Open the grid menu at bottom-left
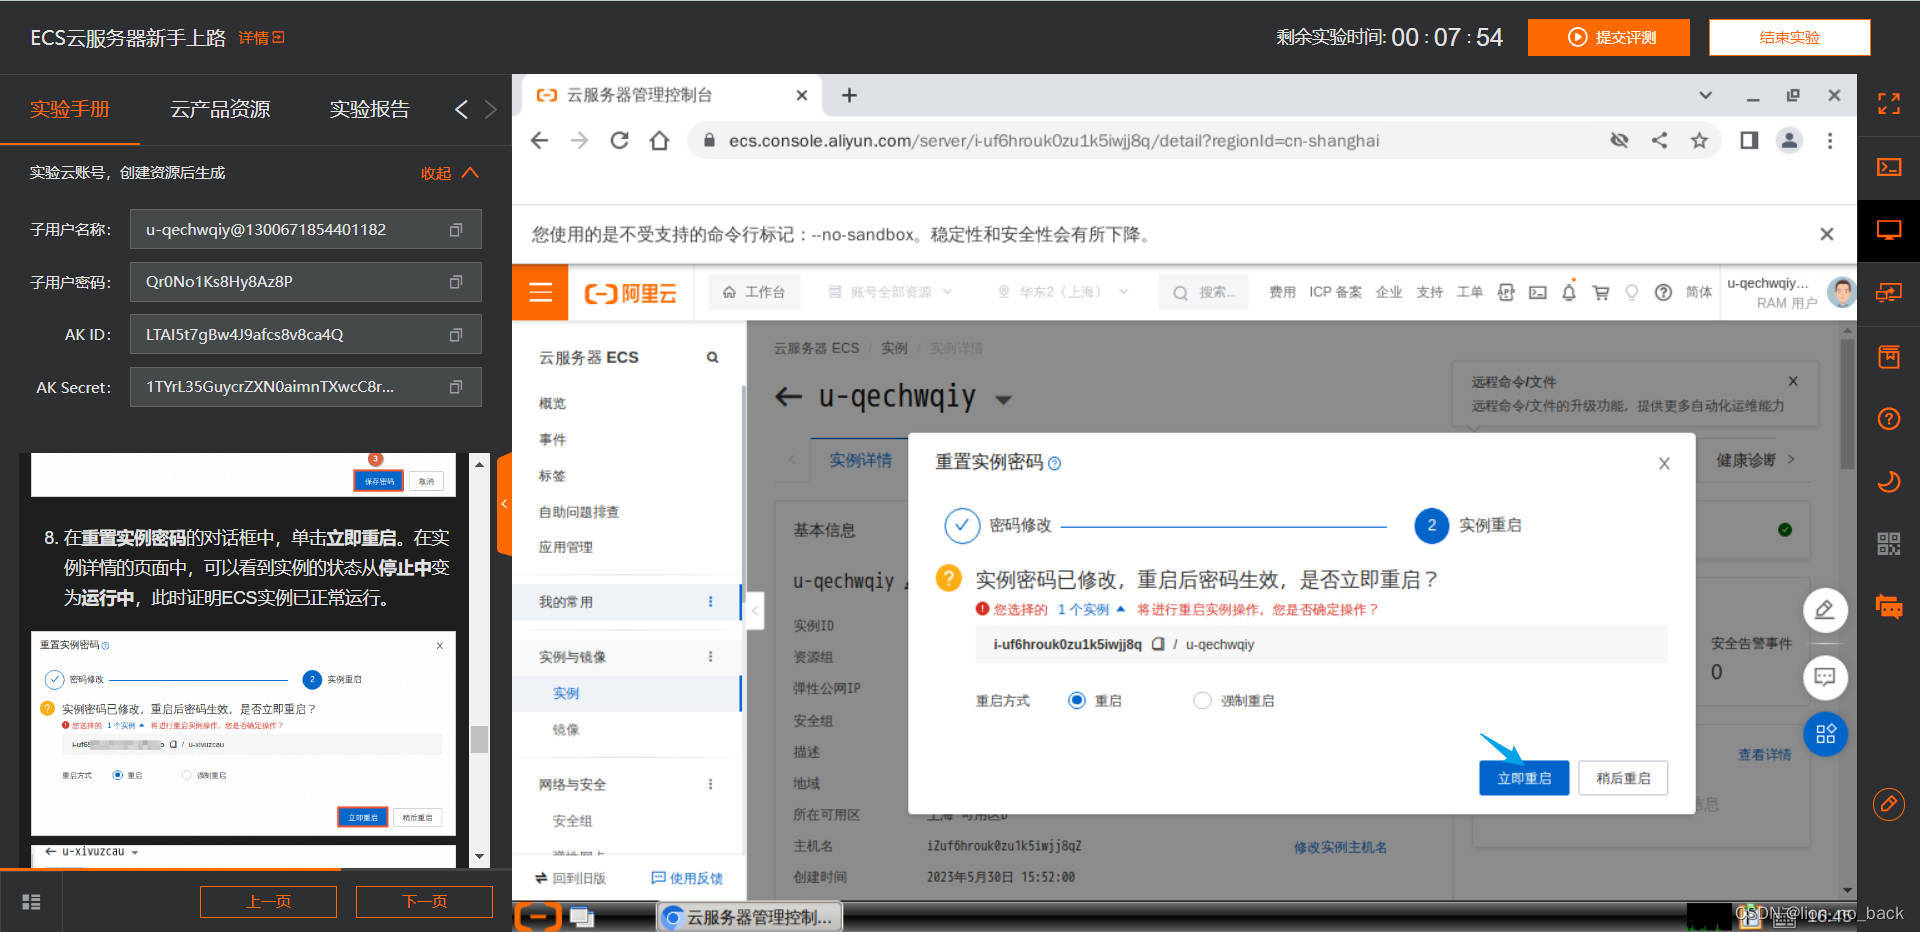 31,902
